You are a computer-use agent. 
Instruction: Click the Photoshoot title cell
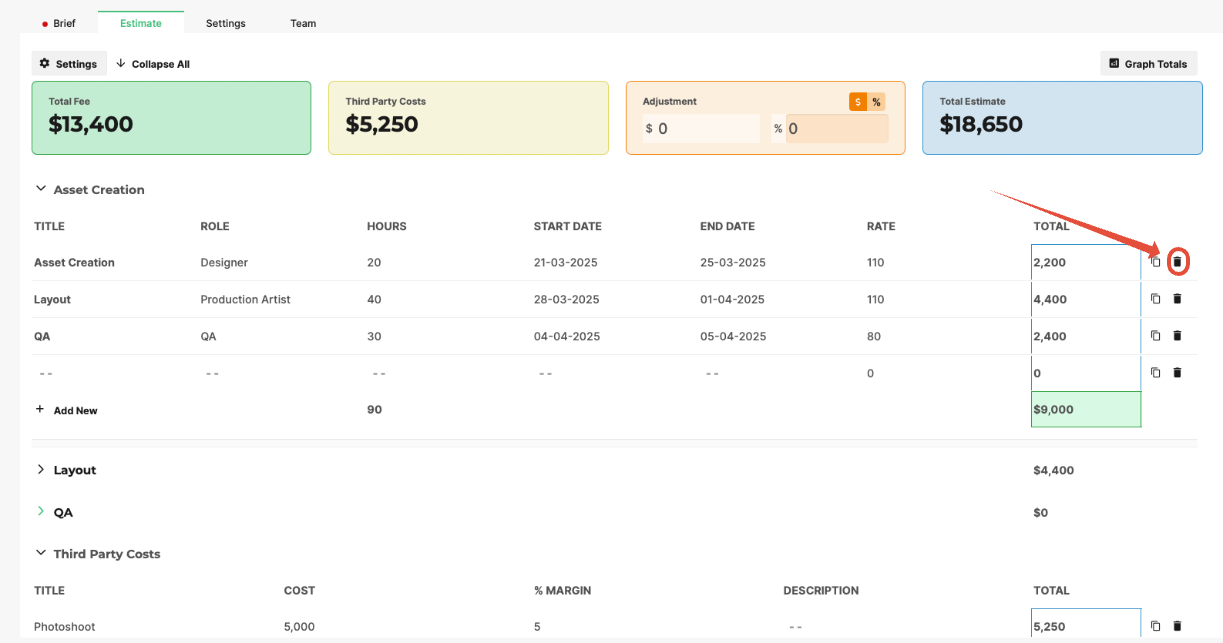point(65,626)
